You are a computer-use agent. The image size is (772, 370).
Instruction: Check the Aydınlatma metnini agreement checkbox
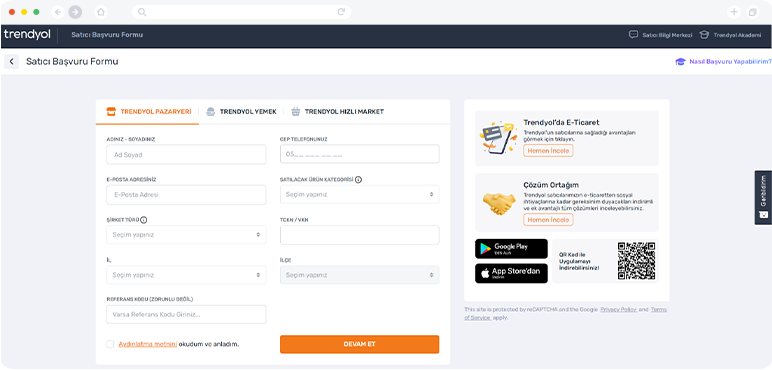pyautogui.click(x=110, y=344)
